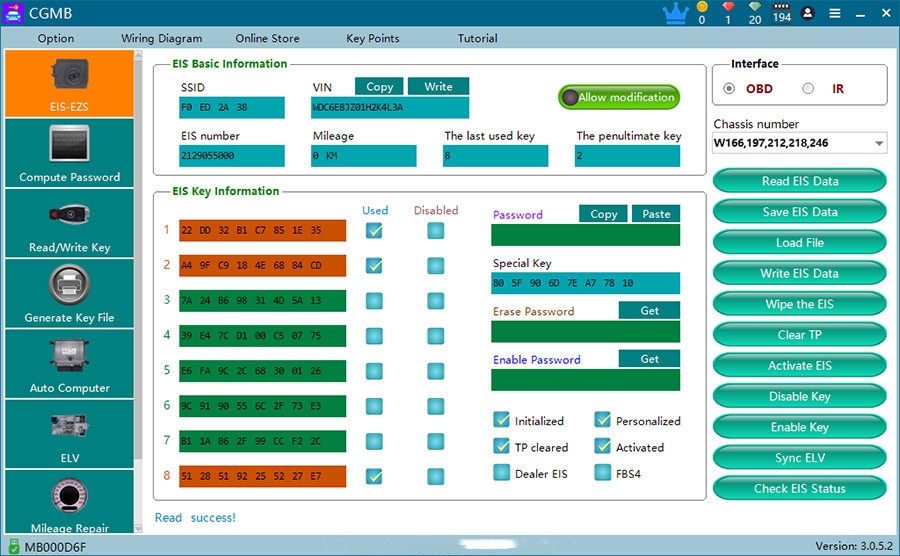Click the Save EIS Data button

[x=800, y=212]
